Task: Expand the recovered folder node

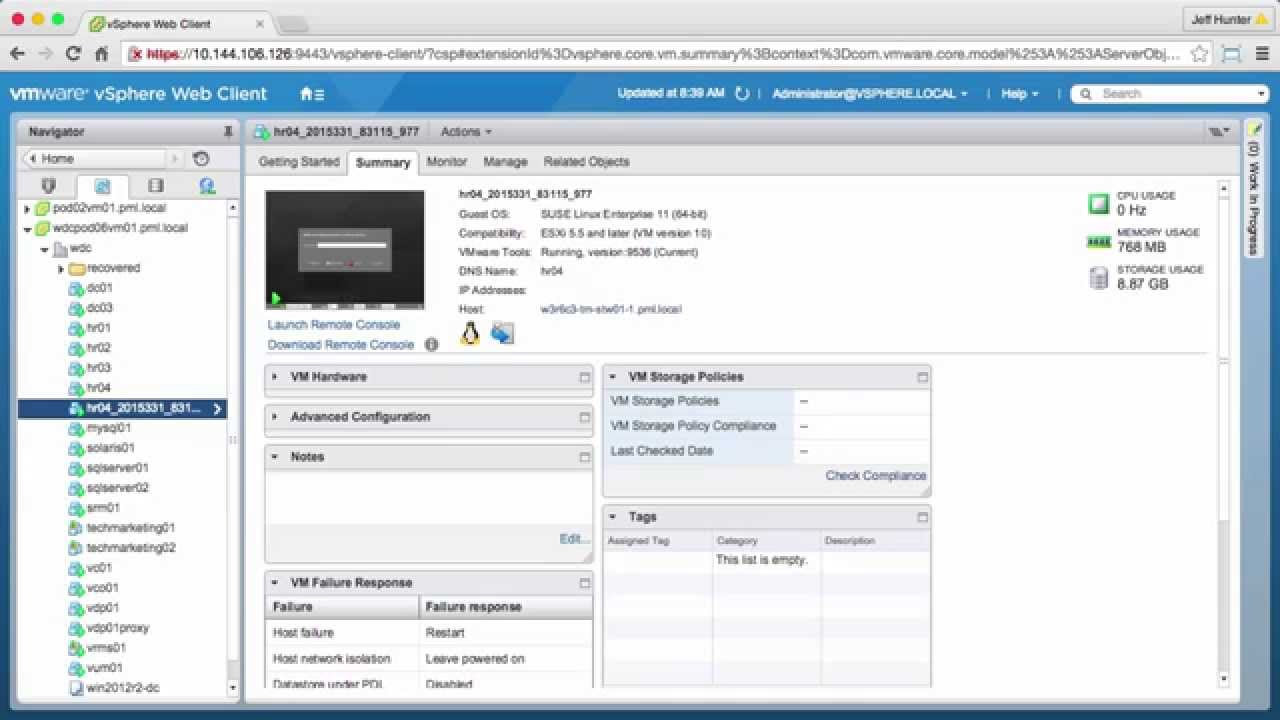Action: coord(60,269)
